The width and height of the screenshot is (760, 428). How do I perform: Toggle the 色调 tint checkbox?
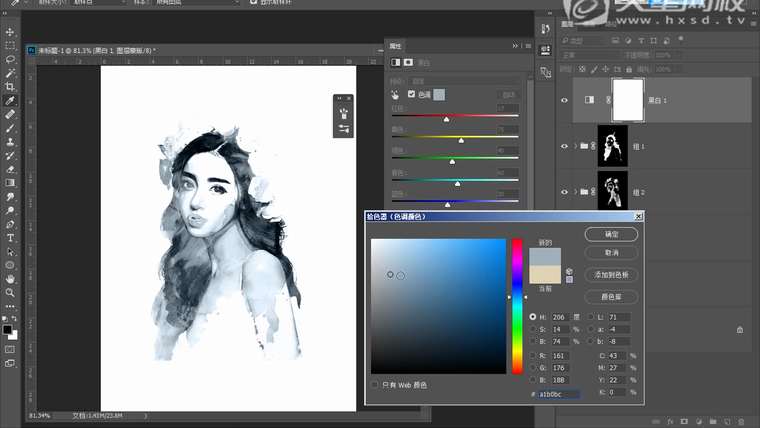[x=410, y=94]
